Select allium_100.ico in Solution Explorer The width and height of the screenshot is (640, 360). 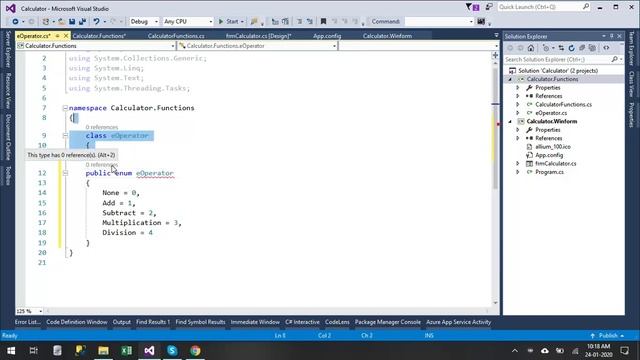point(553,147)
